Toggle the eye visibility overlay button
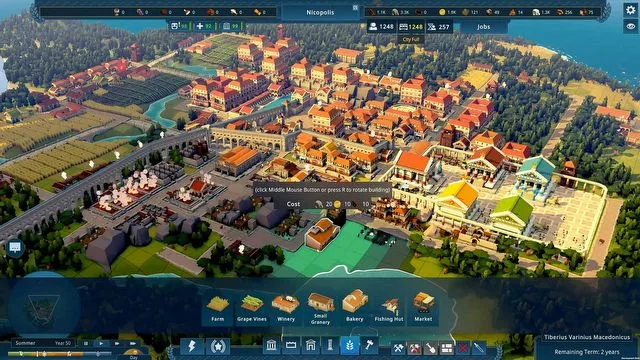The width and height of the screenshot is (640, 360). [x=631, y=26]
